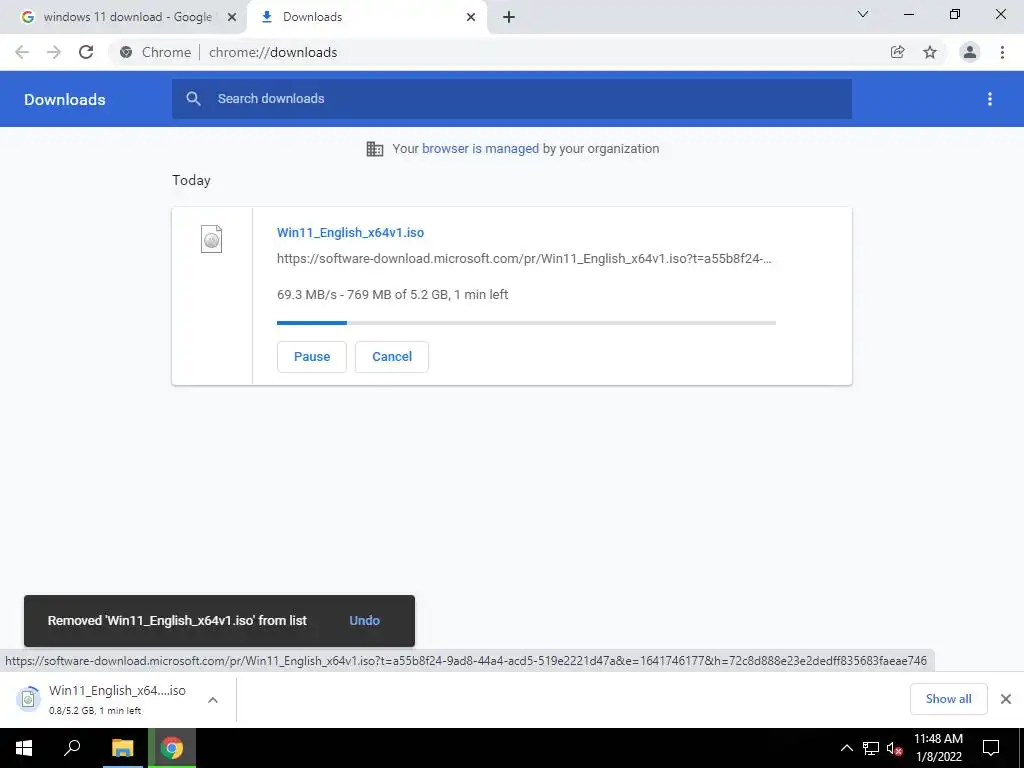This screenshot has width=1024, height=768.
Task: Open the share this page icon
Action: coord(898,52)
